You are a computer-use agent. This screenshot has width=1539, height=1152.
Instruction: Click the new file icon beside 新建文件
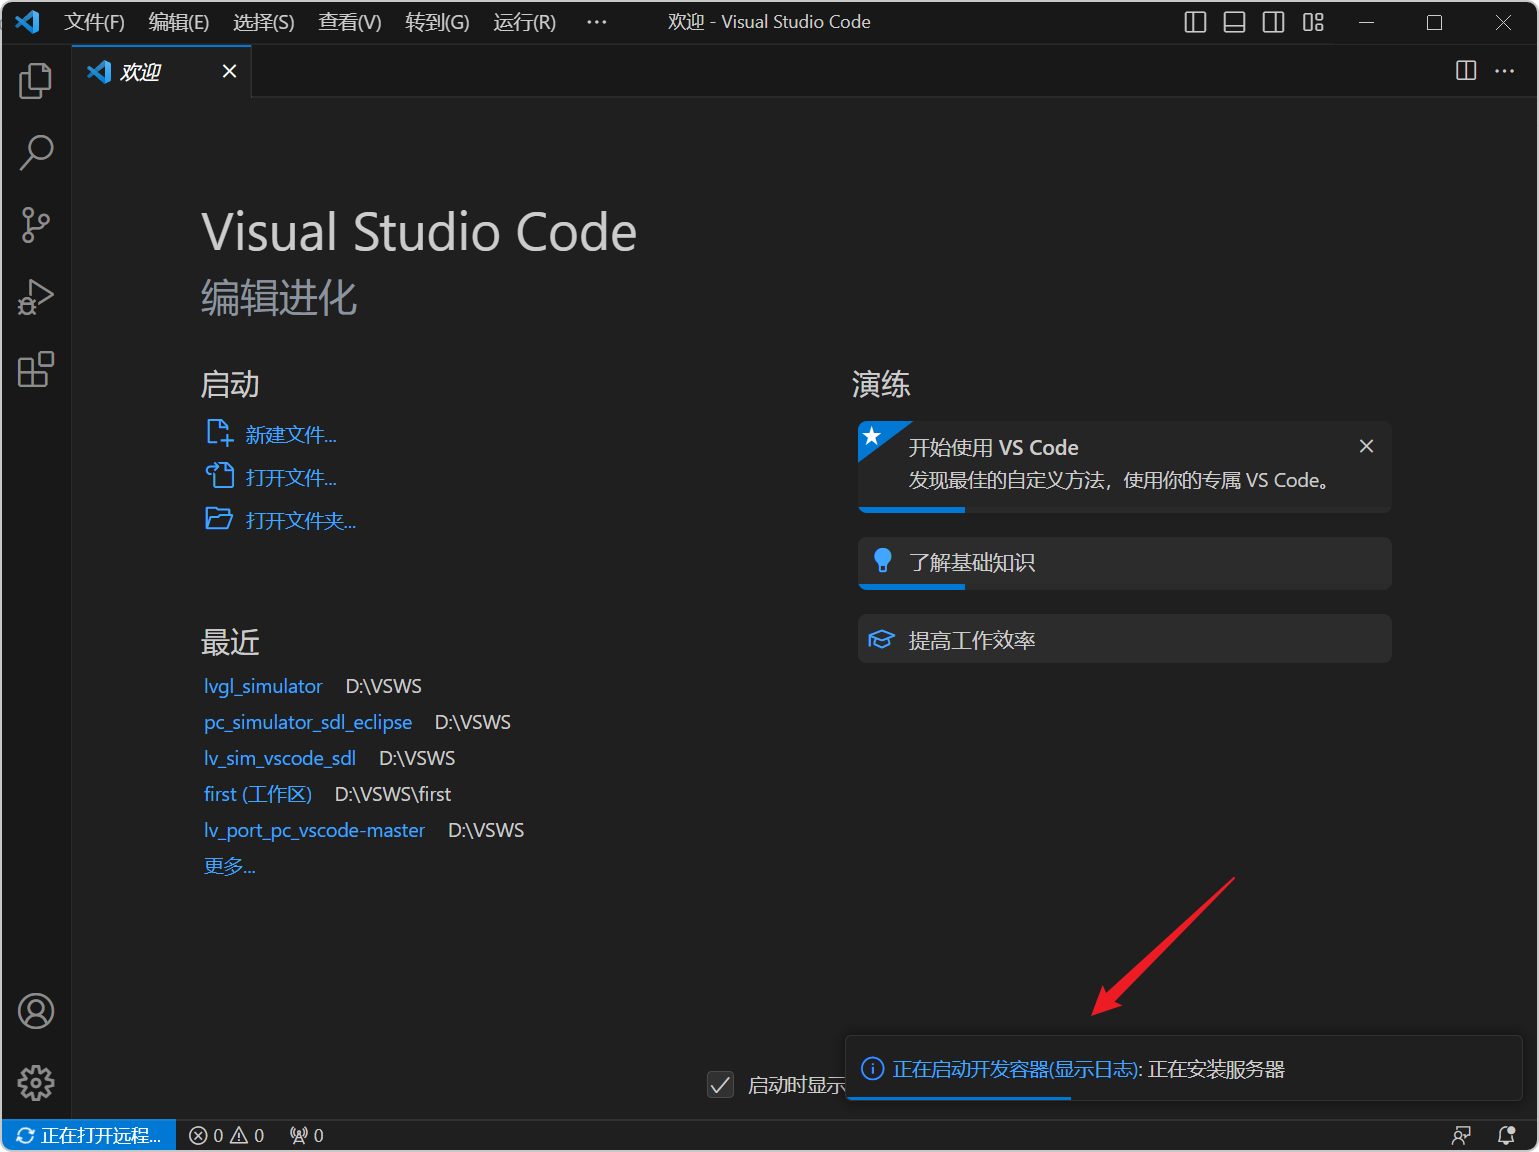(x=219, y=433)
